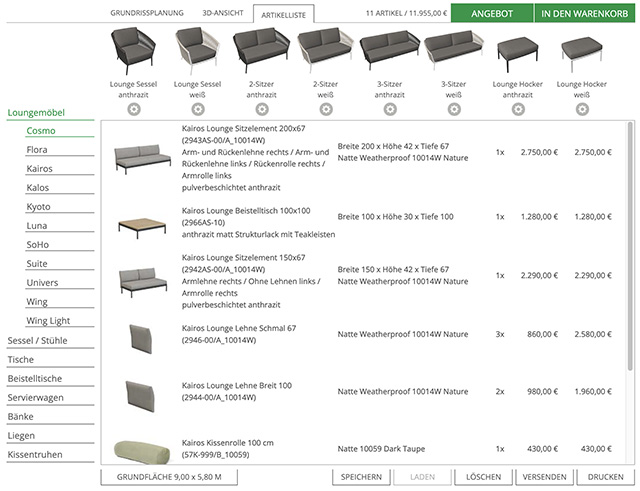This screenshot has height=491, width=640.
Task: Open gear options for Lounge Hocker anthrazit
Action: (x=518, y=108)
